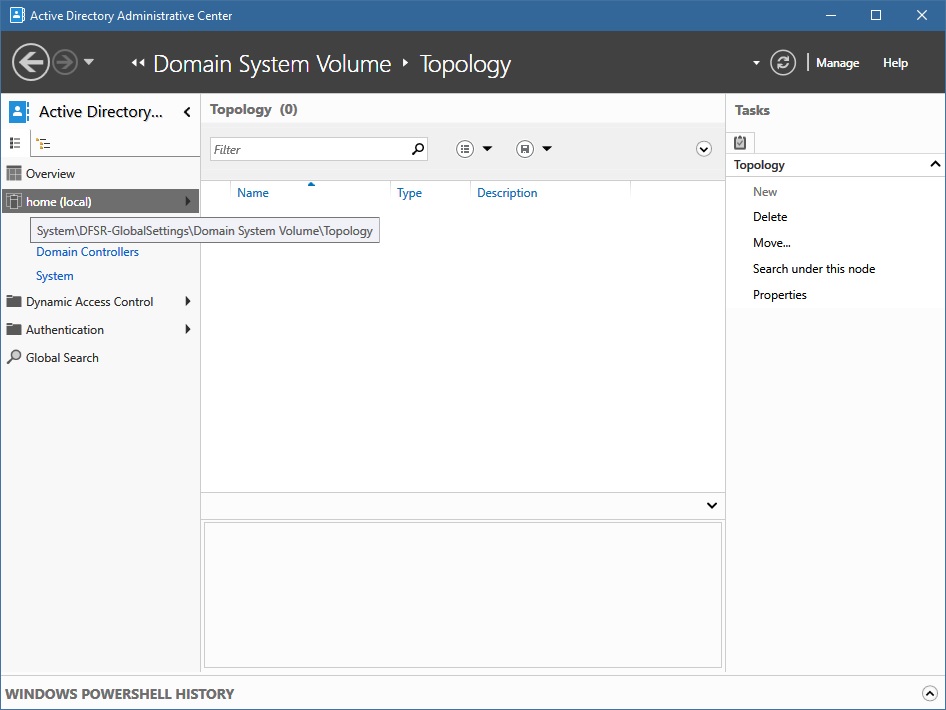Expand the Windows PowerShell History panel
The image size is (946, 710).
point(929,693)
